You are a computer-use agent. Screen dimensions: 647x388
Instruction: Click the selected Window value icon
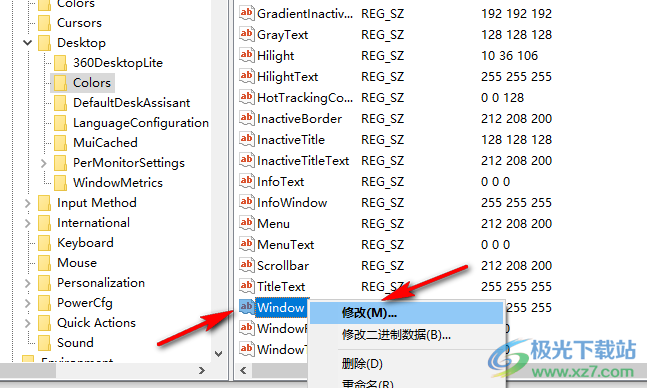pyautogui.click(x=247, y=307)
